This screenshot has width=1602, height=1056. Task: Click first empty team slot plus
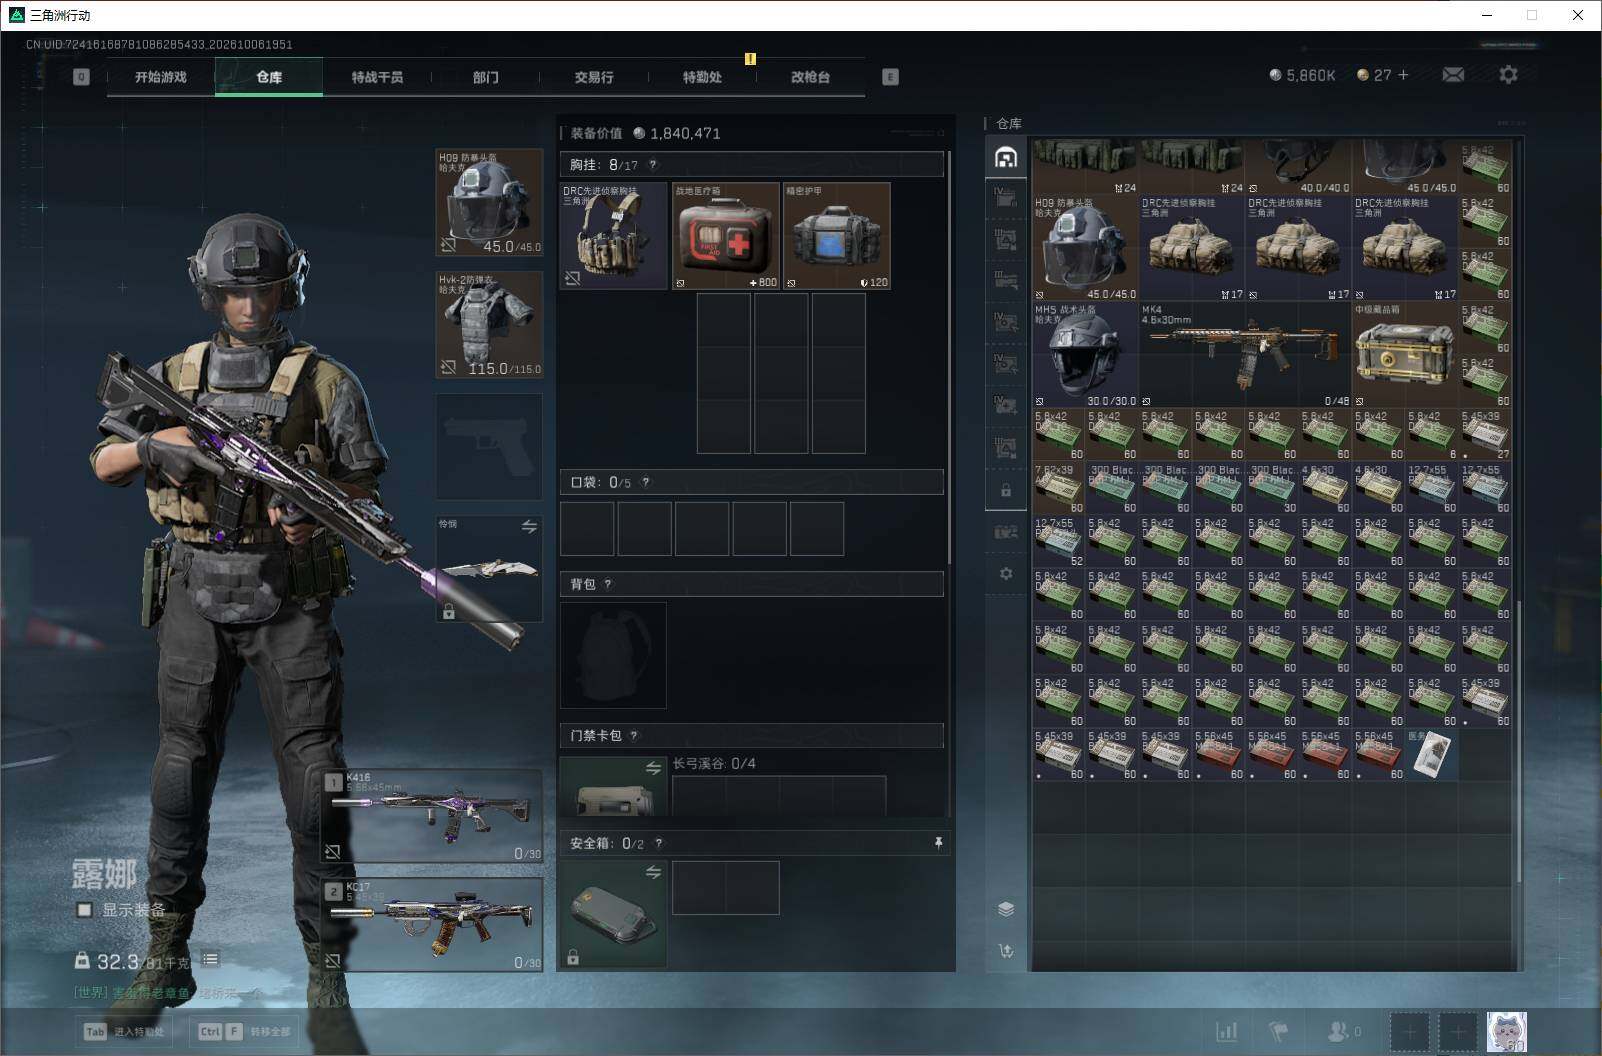(x=1409, y=1032)
